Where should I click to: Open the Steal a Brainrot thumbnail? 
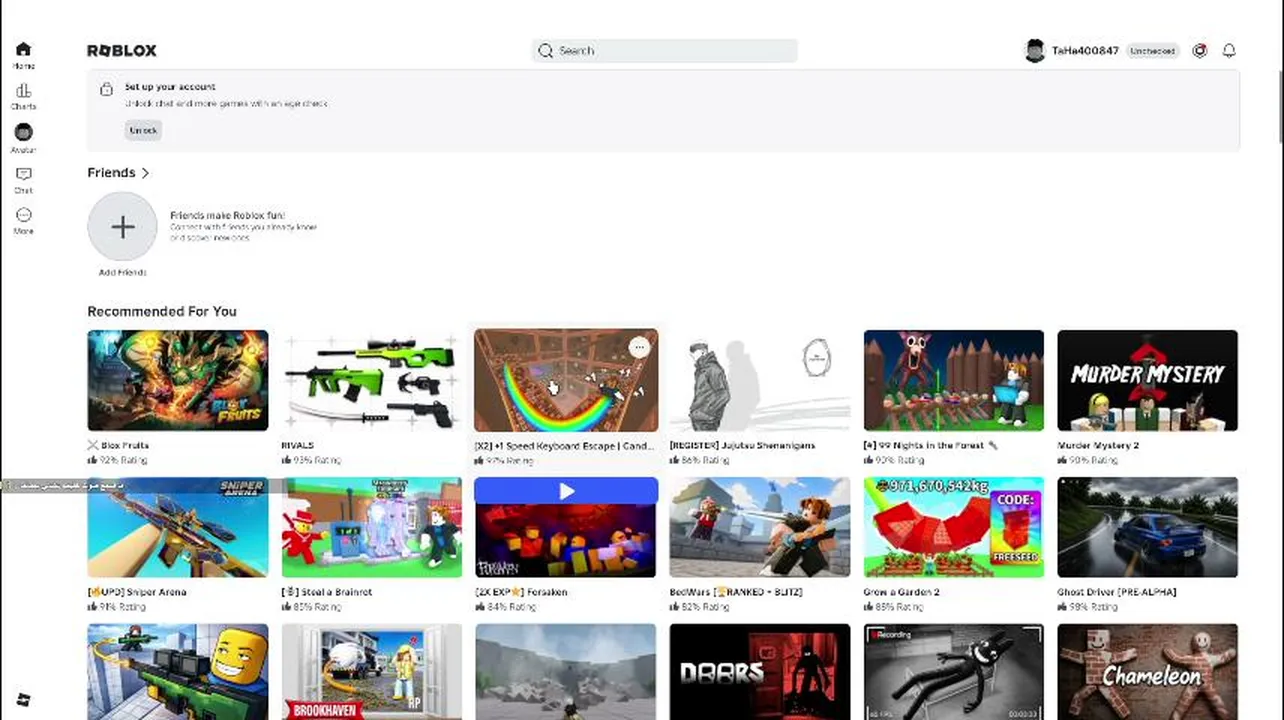(372, 527)
